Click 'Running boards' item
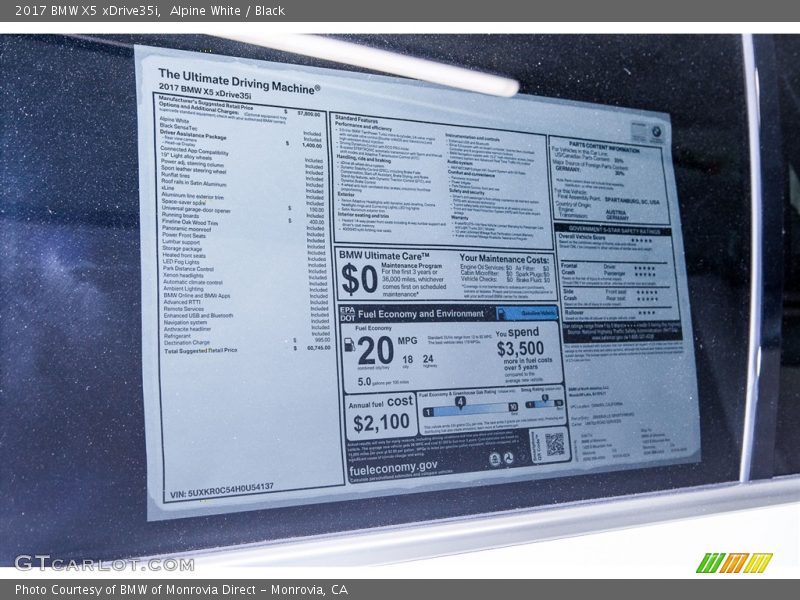Image resolution: width=800 pixels, height=600 pixels. point(180,215)
